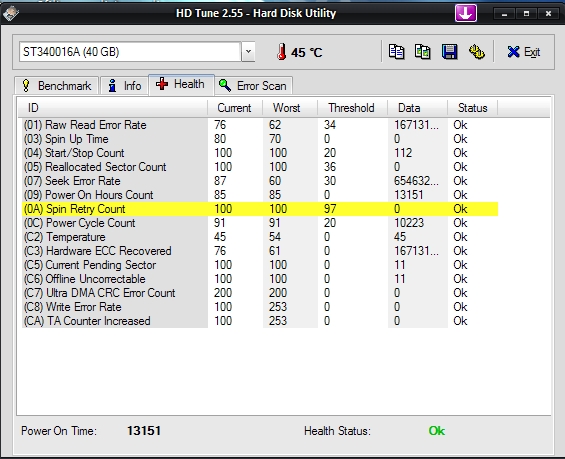Click the purple download-arrow title bar icon

tap(466, 14)
